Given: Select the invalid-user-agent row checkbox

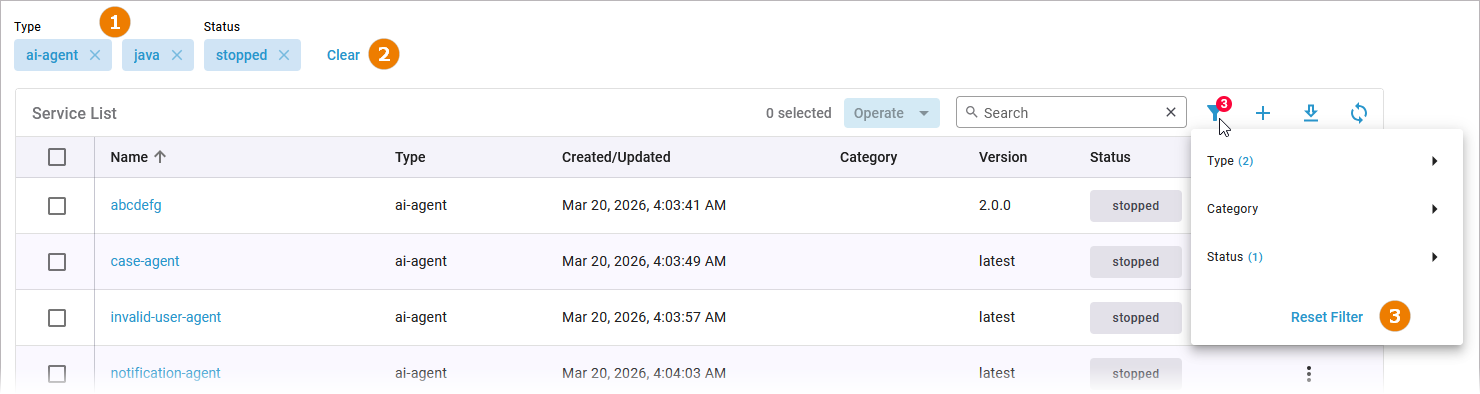Looking at the screenshot, I should 57,317.
